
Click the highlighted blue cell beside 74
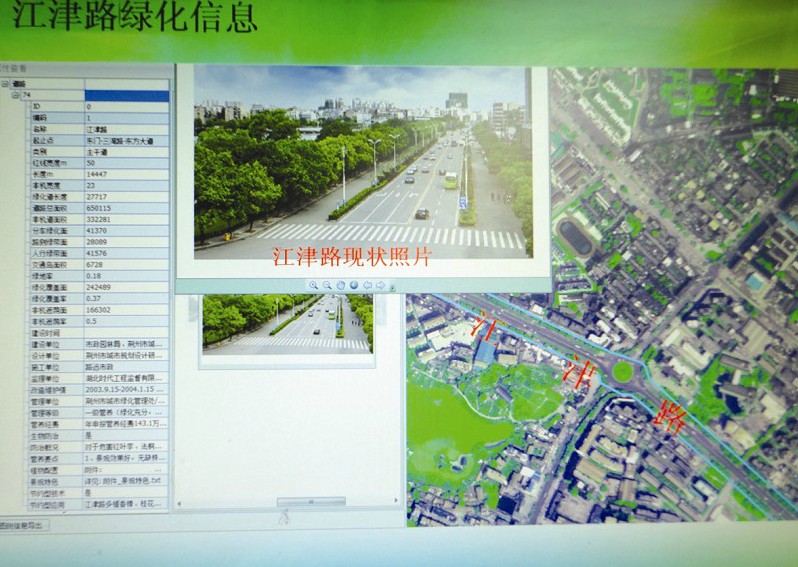pyautogui.click(x=126, y=95)
